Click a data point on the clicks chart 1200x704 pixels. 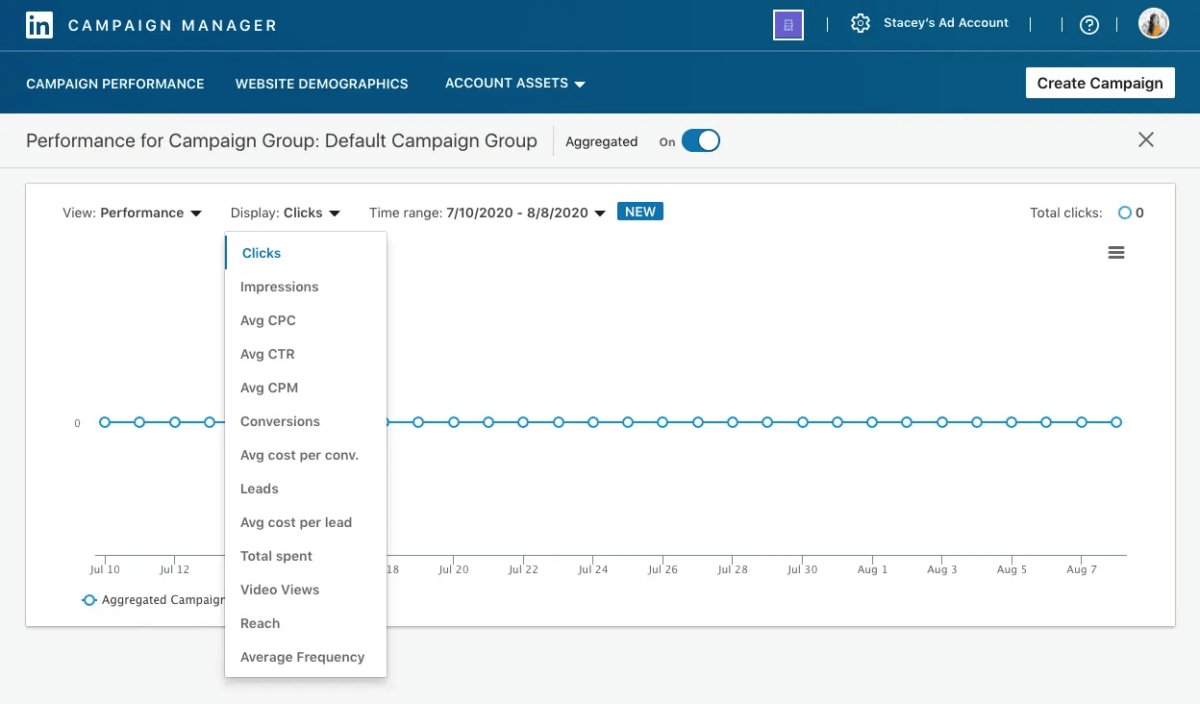[557, 422]
